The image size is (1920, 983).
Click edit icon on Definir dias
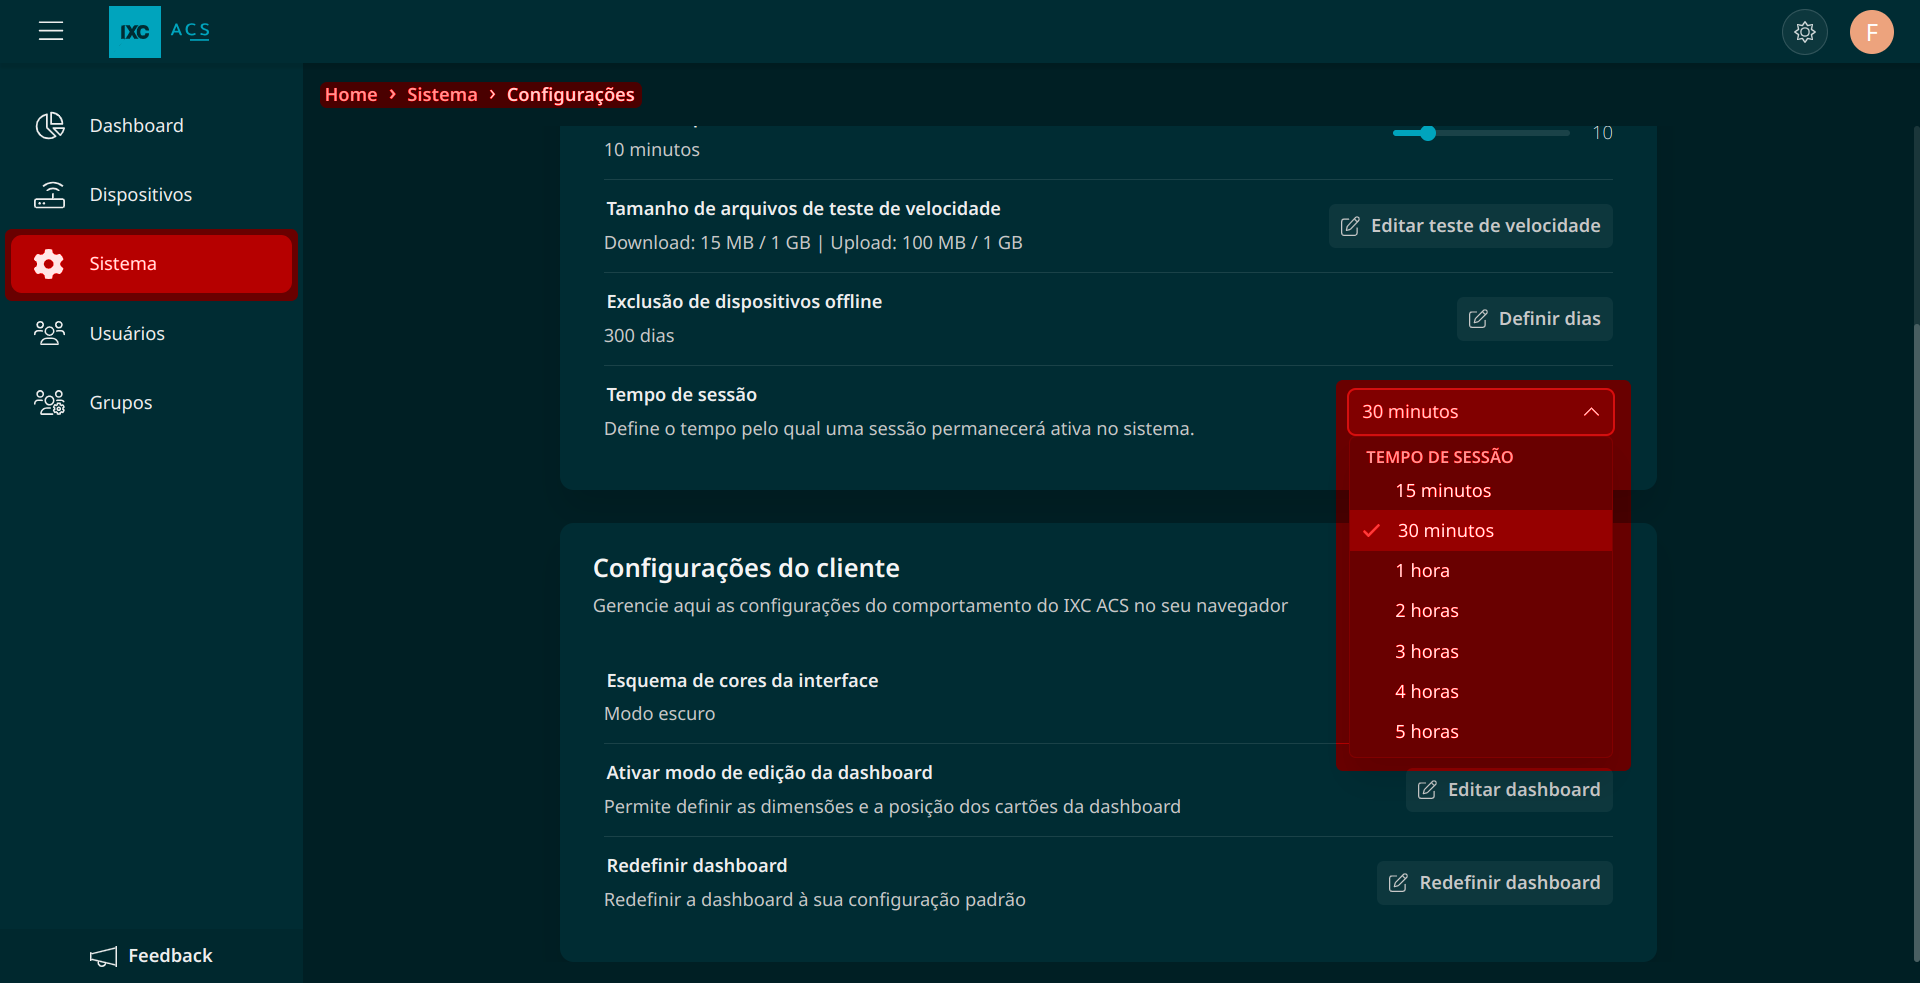pyautogui.click(x=1478, y=319)
